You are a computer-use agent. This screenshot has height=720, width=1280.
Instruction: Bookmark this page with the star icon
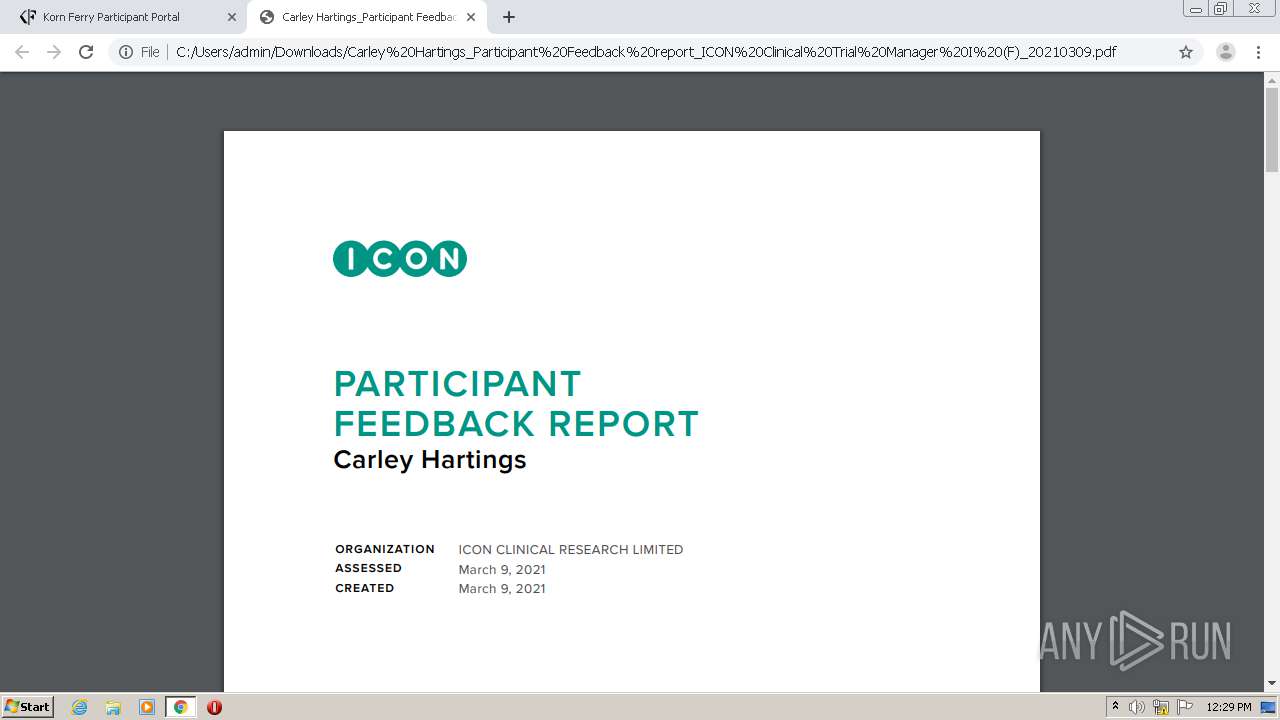click(x=1186, y=52)
